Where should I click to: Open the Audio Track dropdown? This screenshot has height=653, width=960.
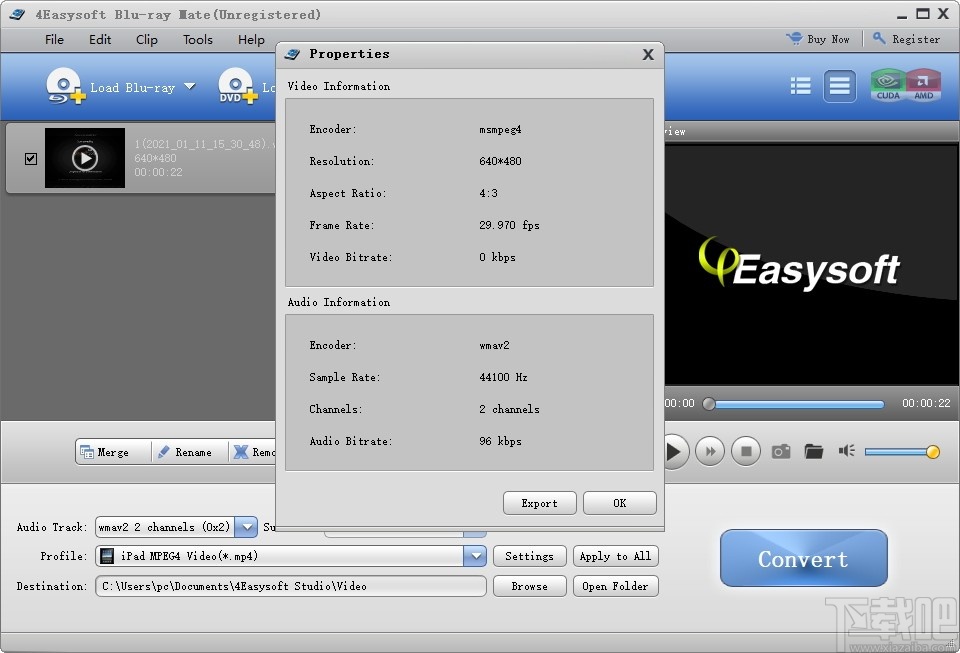246,527
